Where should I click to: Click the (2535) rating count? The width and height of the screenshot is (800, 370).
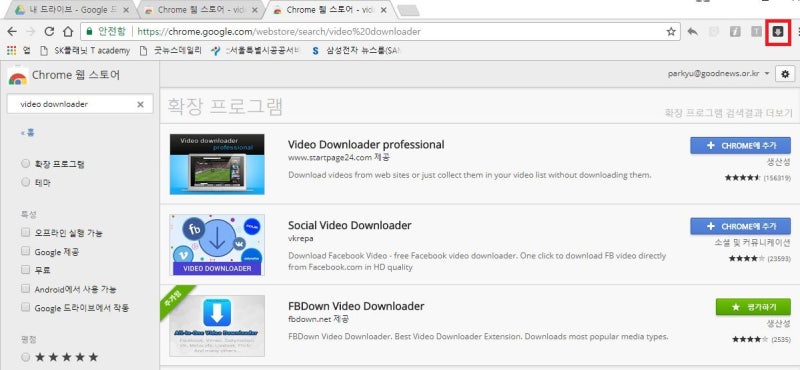pos(781,339)
